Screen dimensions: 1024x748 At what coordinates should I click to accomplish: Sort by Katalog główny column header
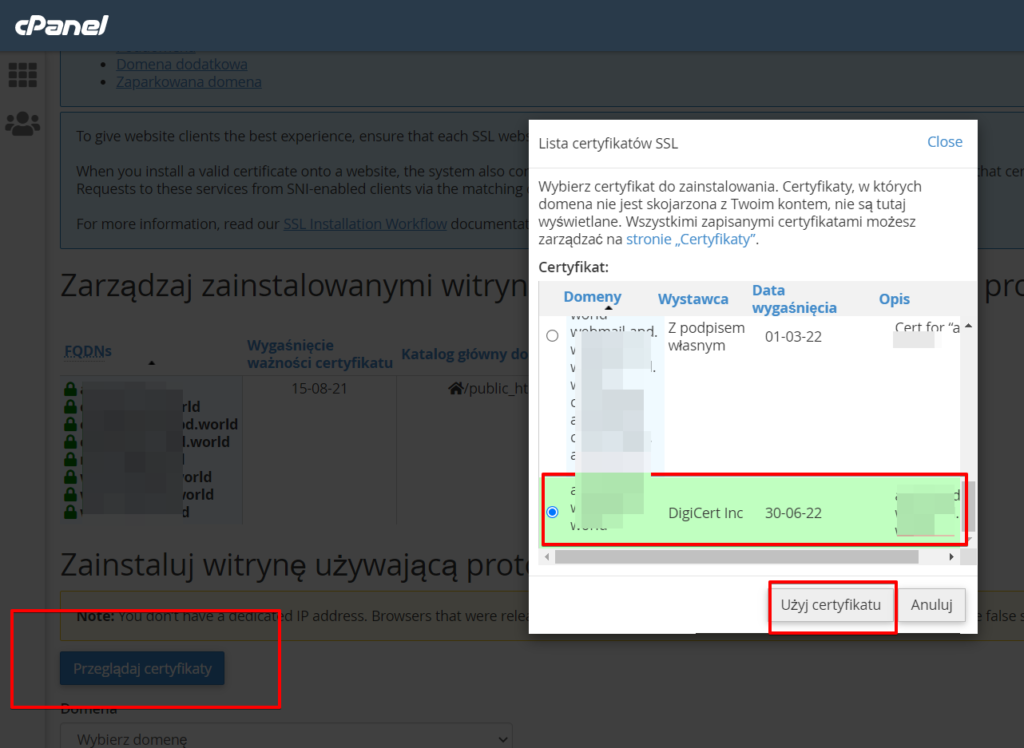[464, 354]
